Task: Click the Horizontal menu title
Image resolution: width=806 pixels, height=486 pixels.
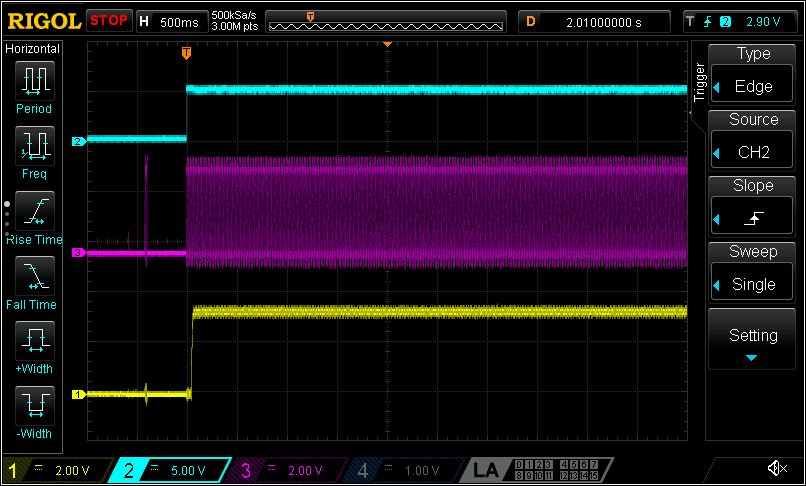Action: tap(32, 49)
